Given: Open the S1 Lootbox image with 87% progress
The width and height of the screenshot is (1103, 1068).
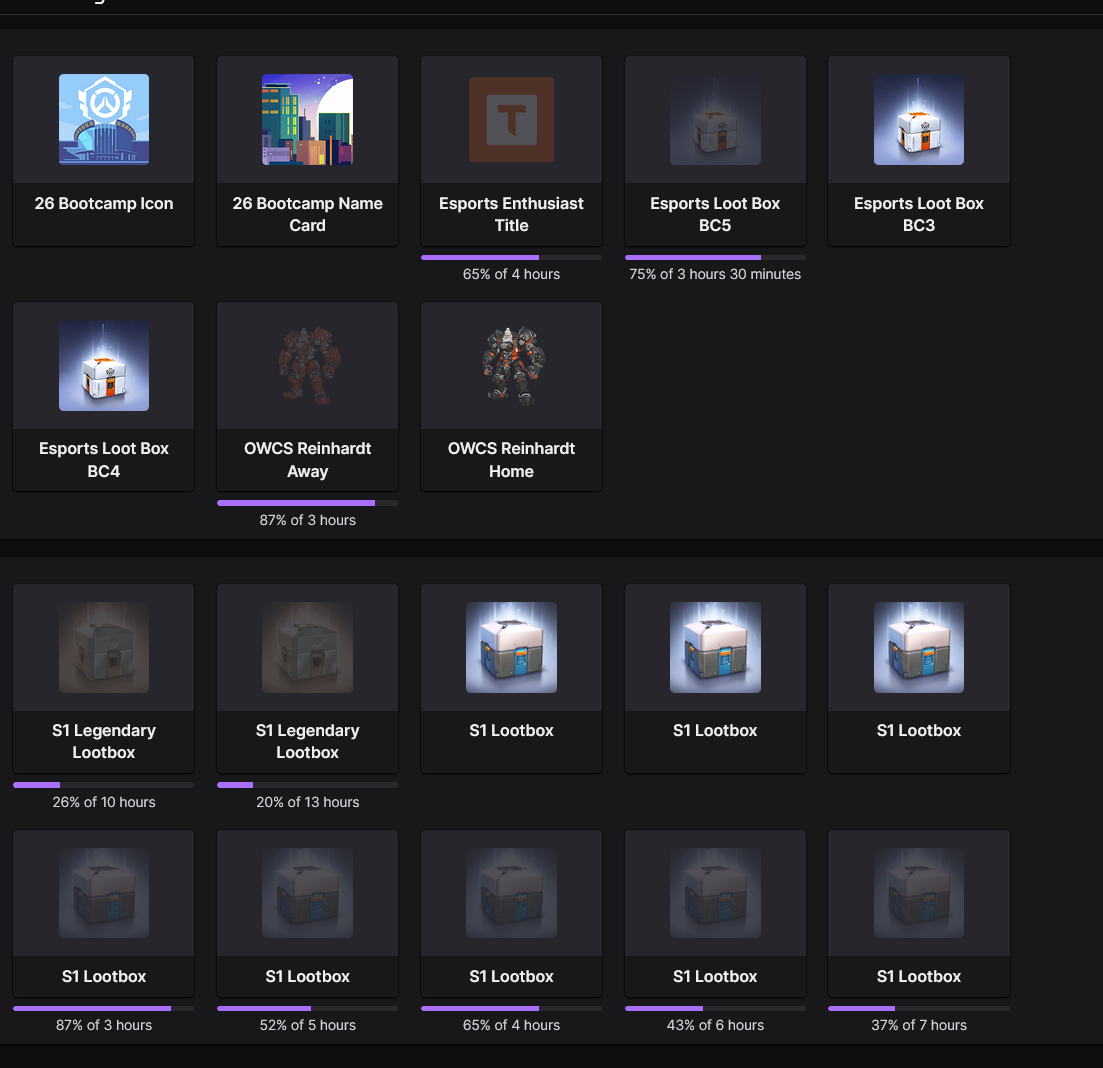Looking at the screenshot, I should pos(103,893).
